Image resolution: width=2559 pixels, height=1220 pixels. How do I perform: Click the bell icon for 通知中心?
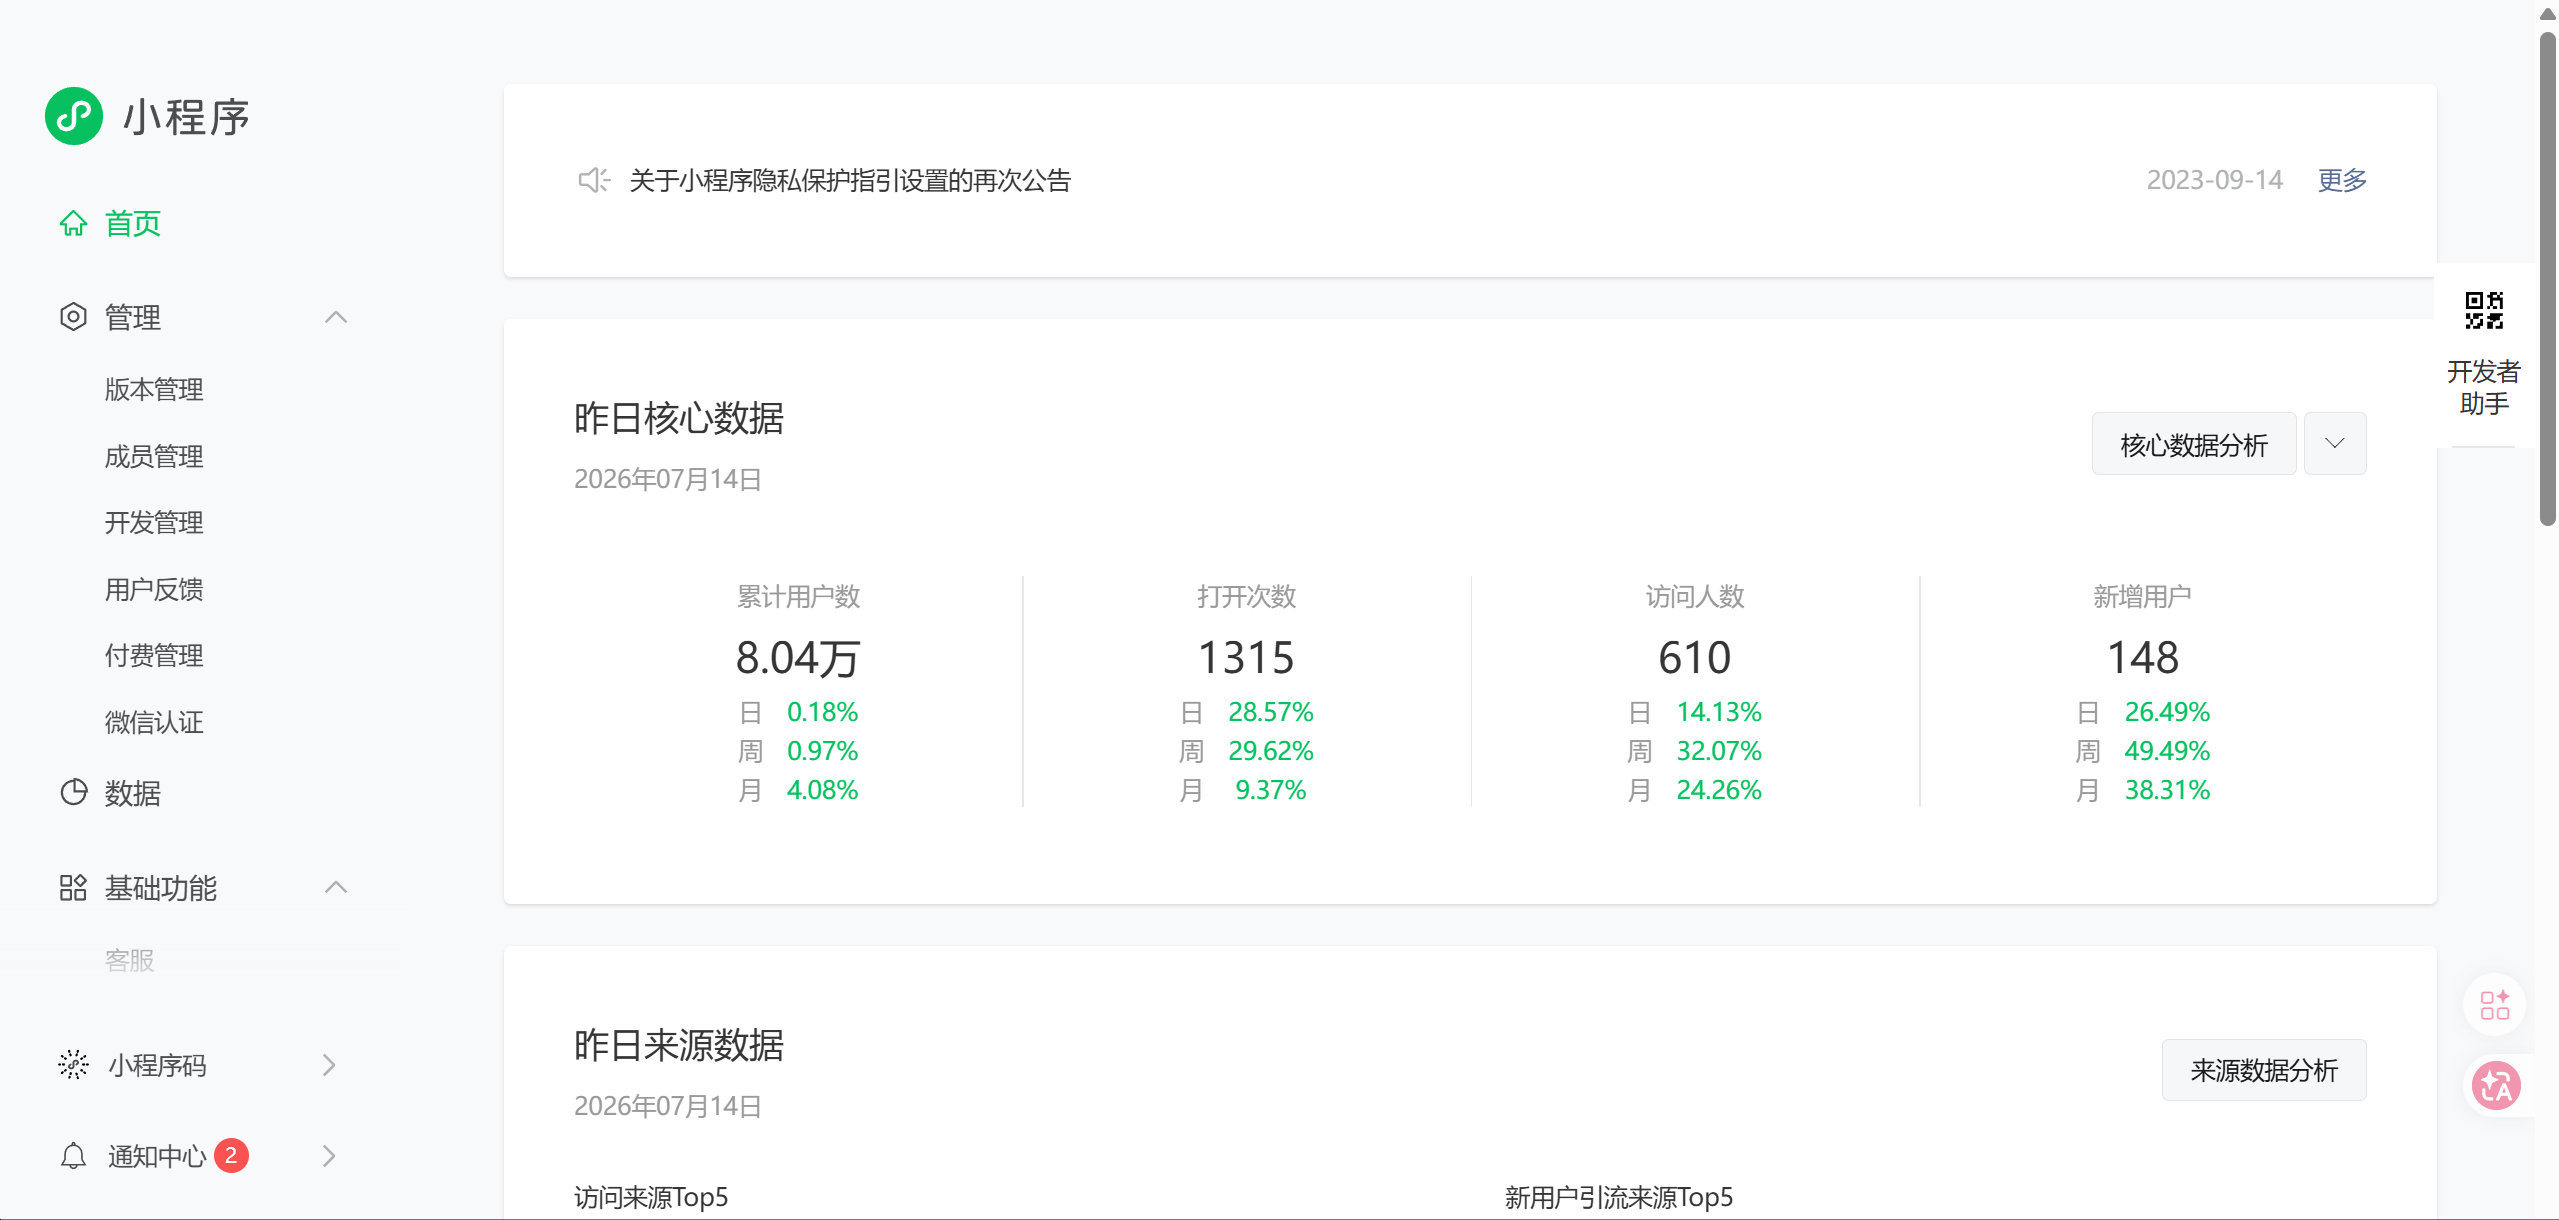click(x=73, y=1156)
